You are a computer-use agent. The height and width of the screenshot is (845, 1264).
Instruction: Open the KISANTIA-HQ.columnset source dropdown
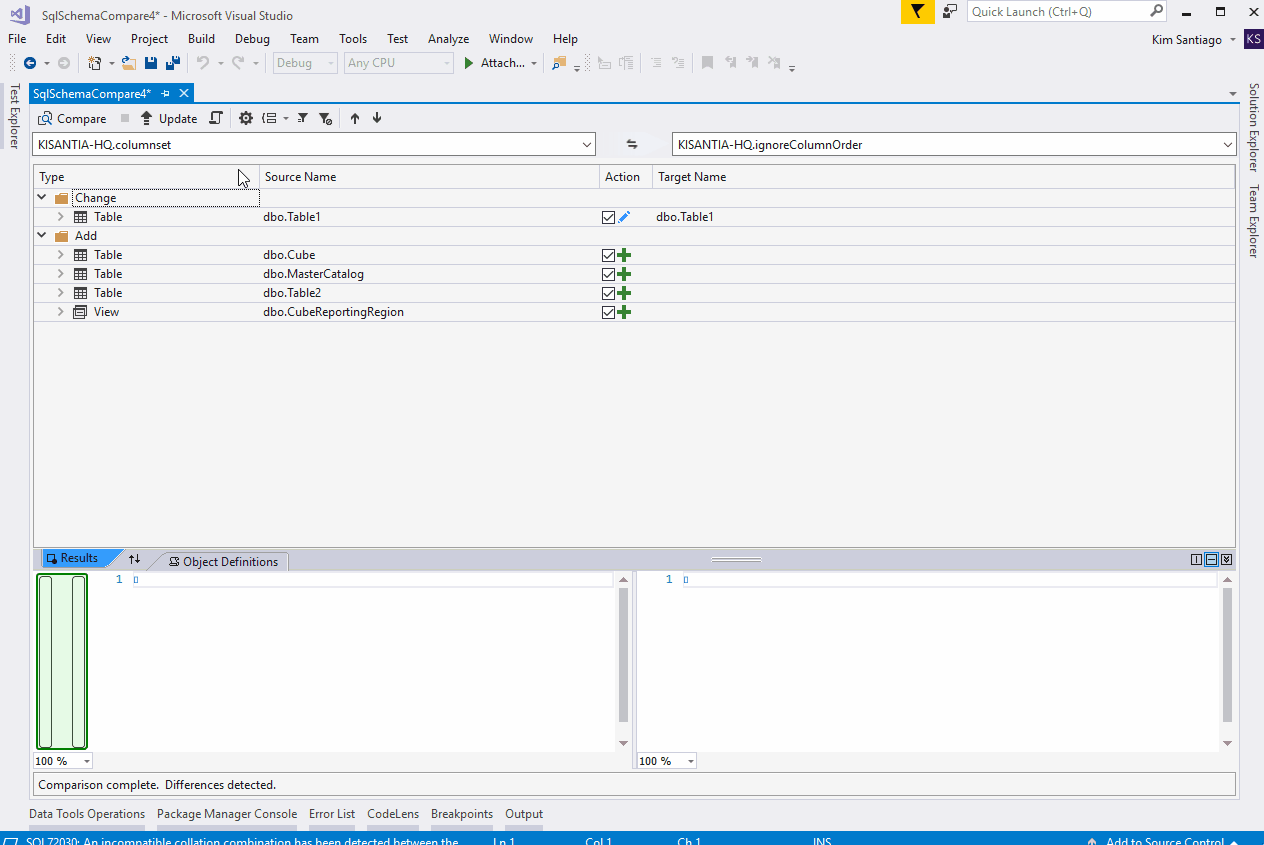click(587, 145)
